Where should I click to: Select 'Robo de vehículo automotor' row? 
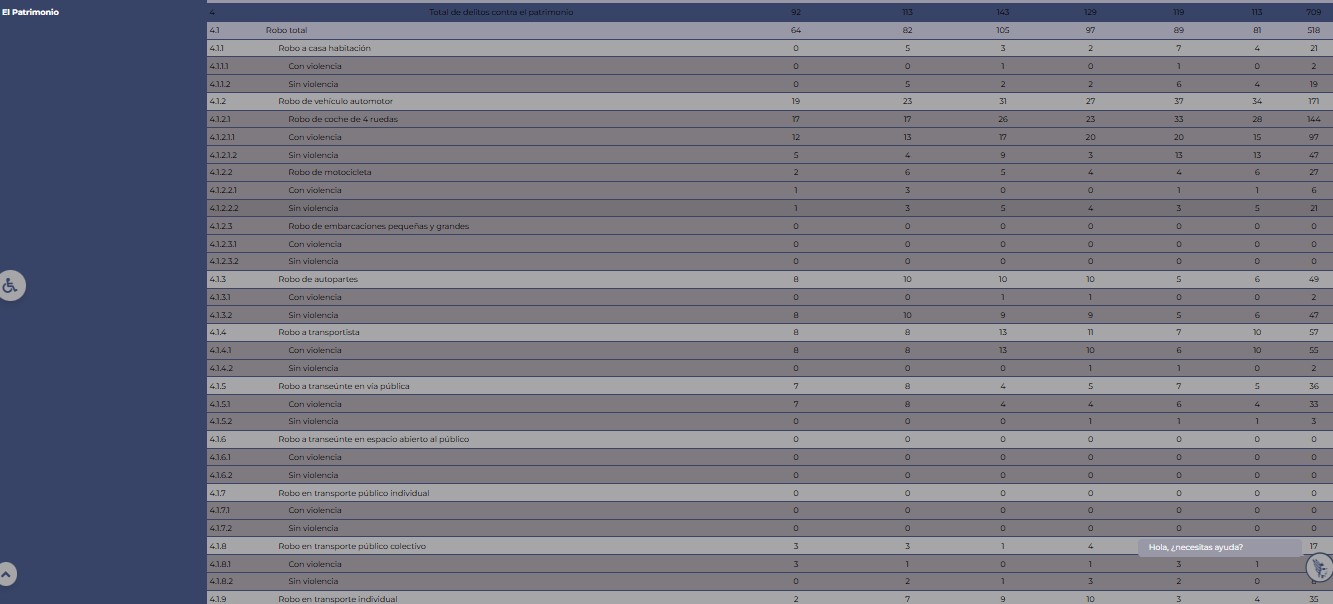[335, 101]
